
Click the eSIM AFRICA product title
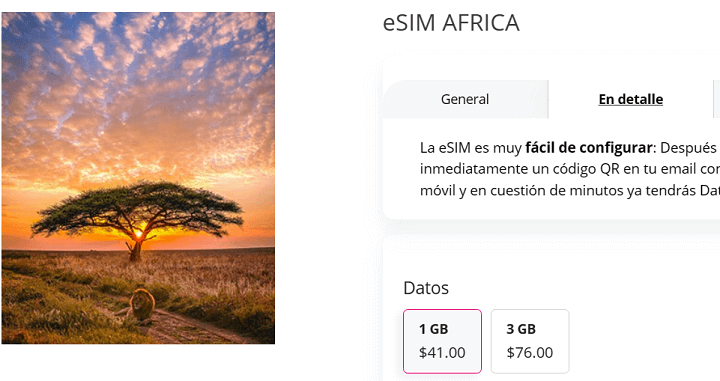[451, 22]
